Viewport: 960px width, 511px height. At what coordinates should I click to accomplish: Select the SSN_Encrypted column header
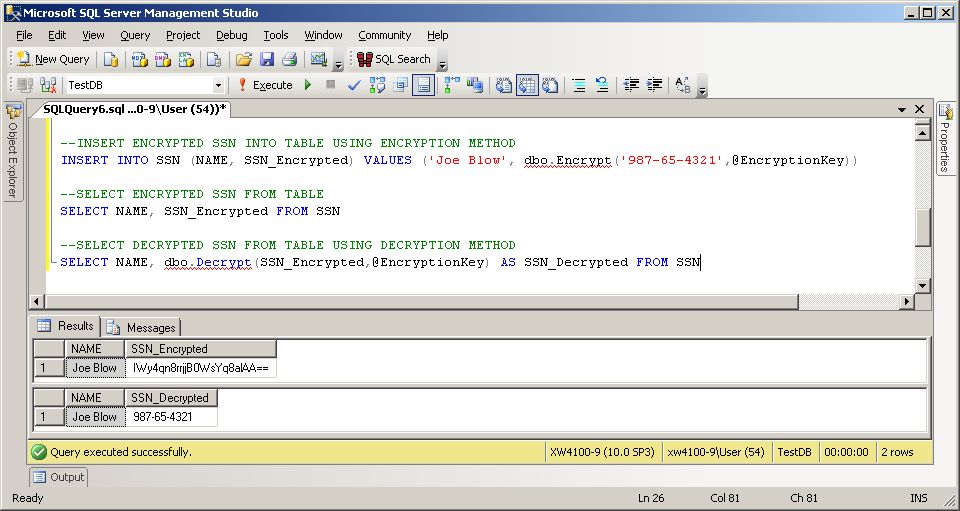click(201, 349)
